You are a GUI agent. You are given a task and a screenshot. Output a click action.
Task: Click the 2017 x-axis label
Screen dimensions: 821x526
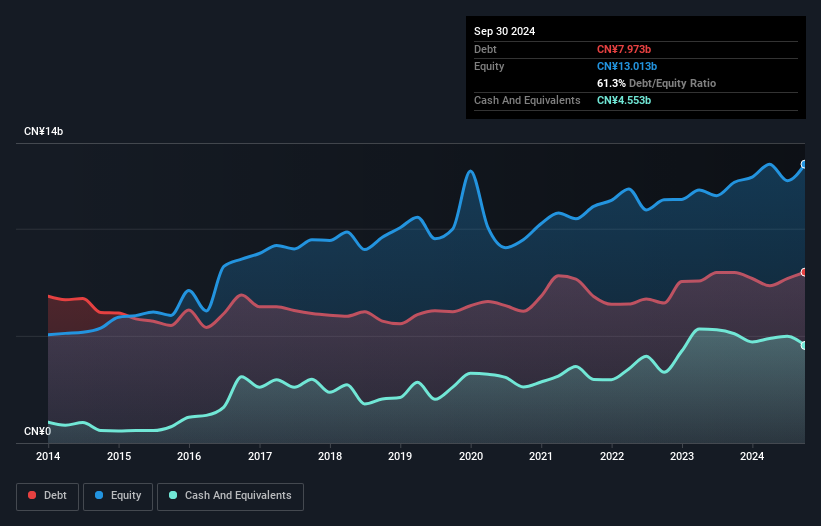coord(260,456)
